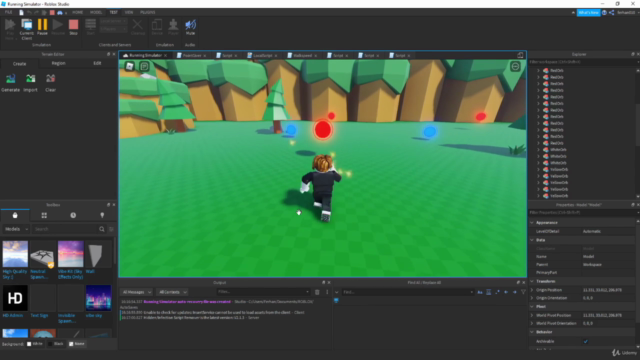Switch to the HOME ribbon tab

[x=78, y=12]
